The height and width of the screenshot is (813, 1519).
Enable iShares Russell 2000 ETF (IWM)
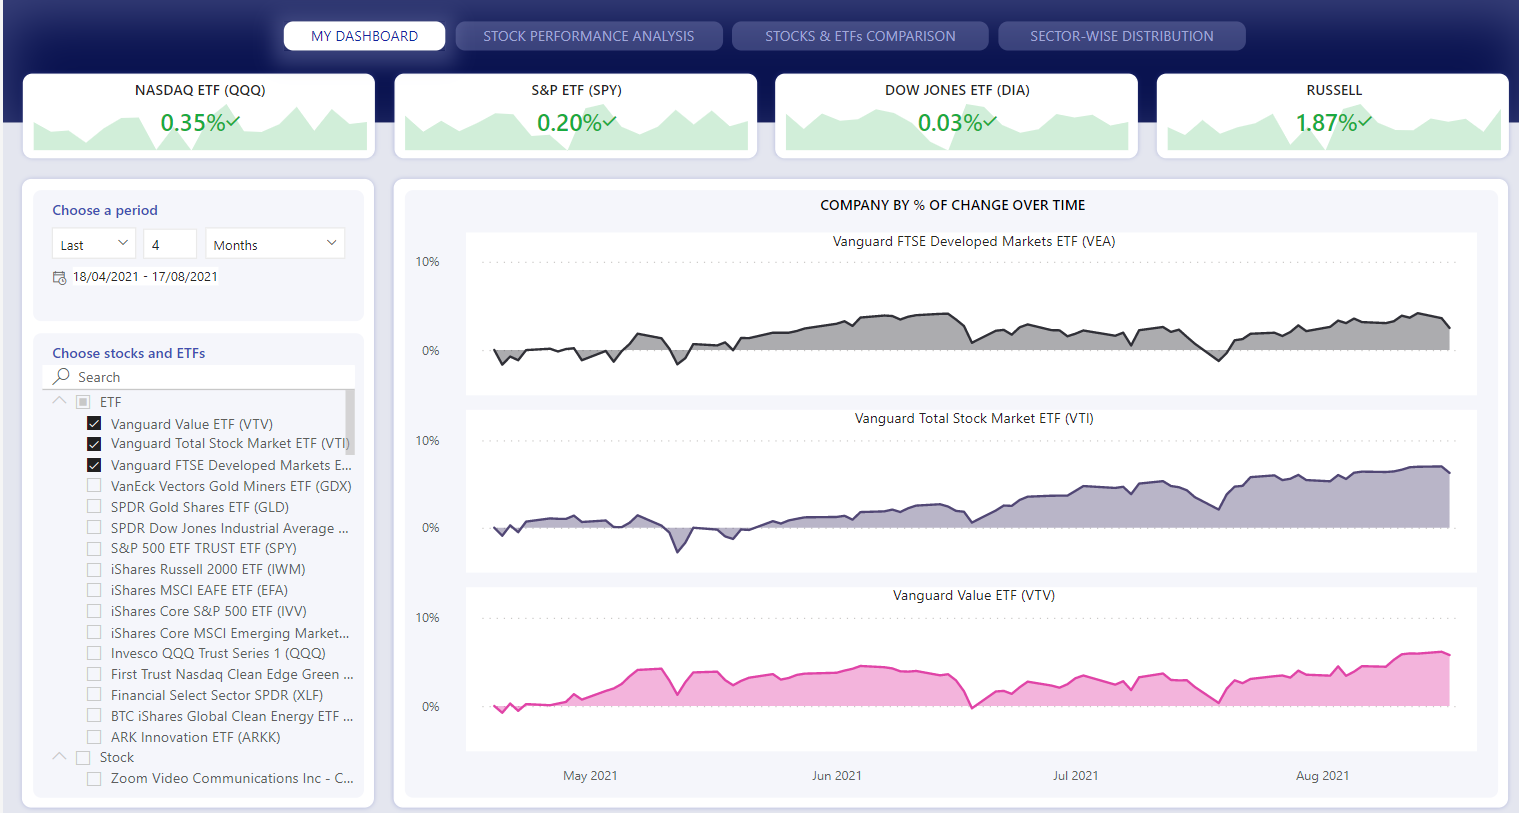94,569
